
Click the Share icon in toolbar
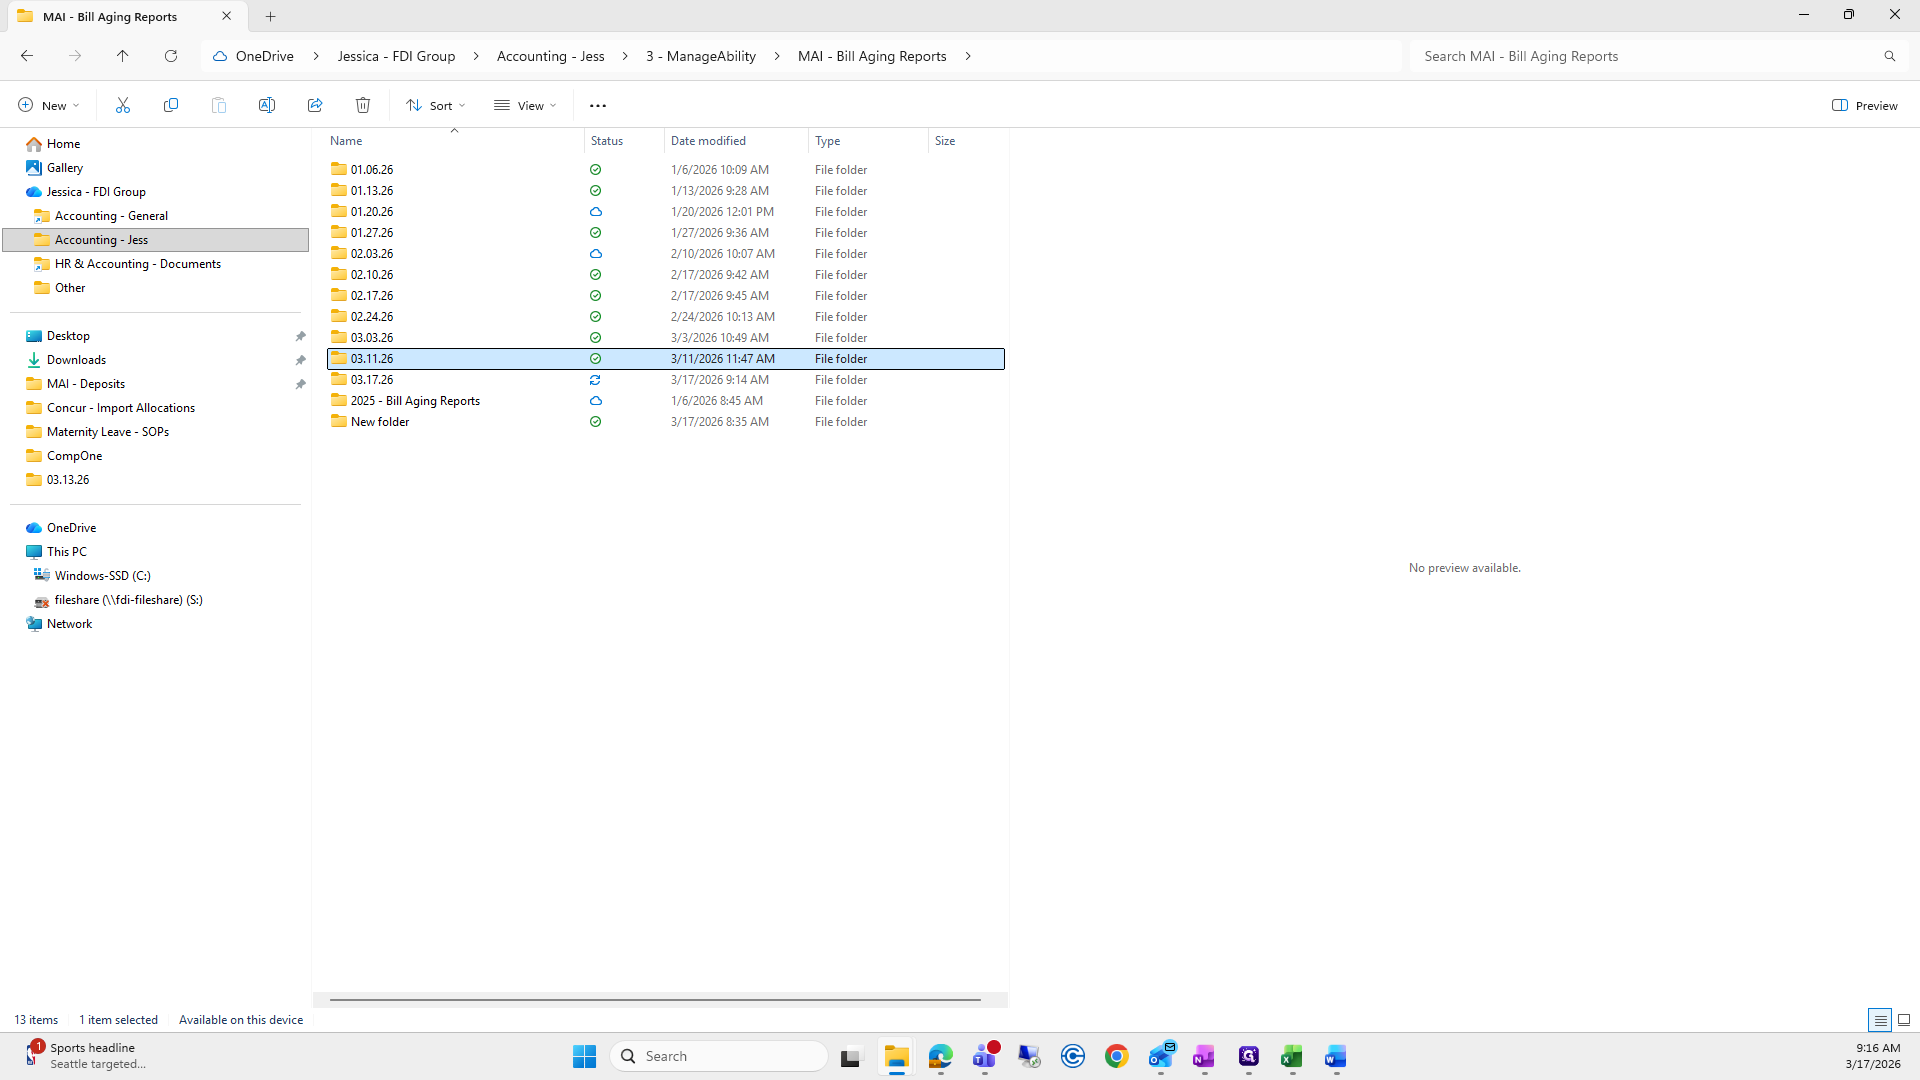point(315,105)
